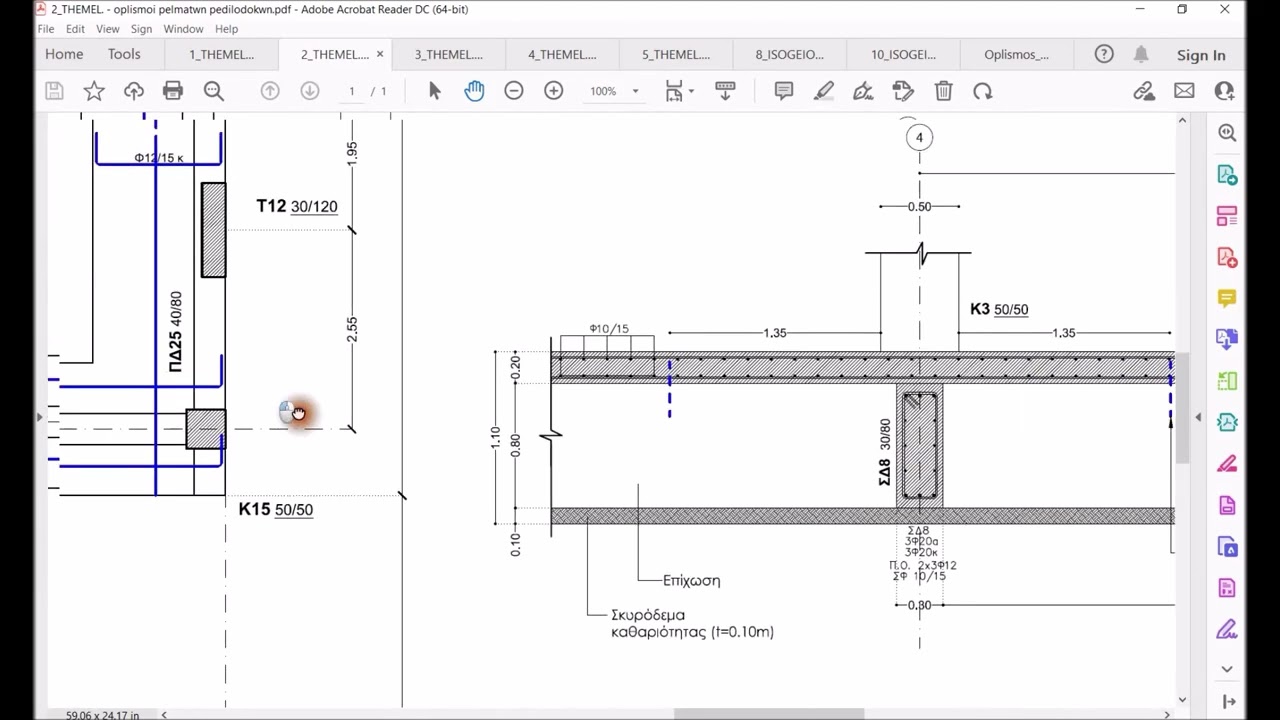This screenshot has width=1280, height=720.
Task: Open the View menu
Action: tap(108, 29)
